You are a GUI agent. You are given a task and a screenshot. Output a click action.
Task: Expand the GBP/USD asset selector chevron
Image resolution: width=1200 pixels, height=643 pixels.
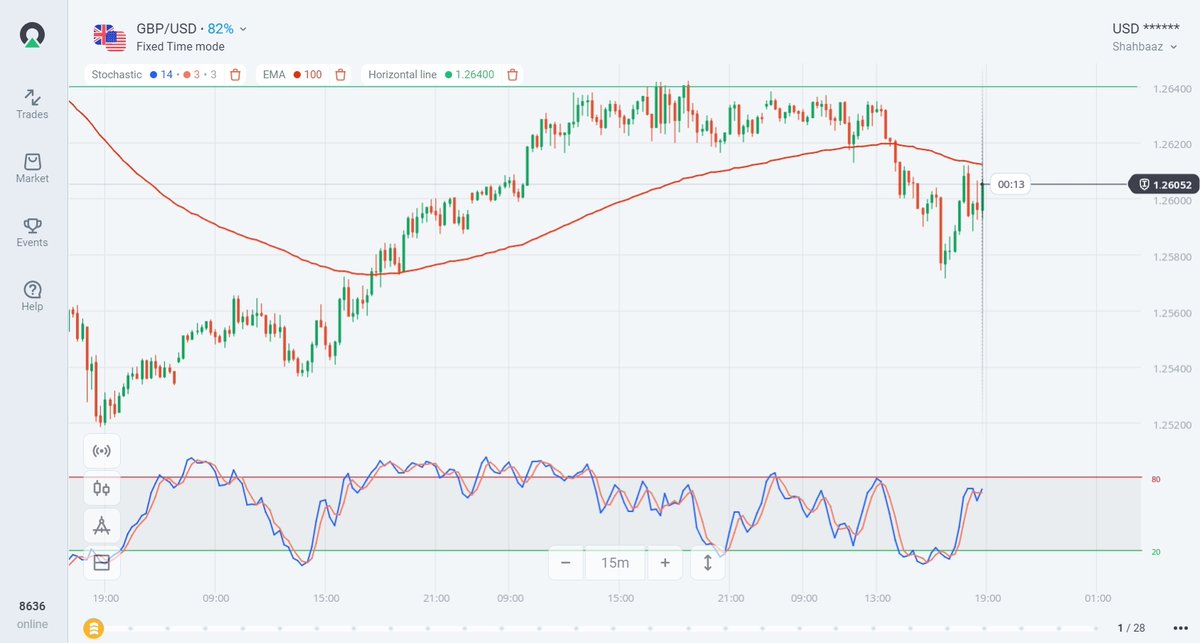(x=244, y=29)
